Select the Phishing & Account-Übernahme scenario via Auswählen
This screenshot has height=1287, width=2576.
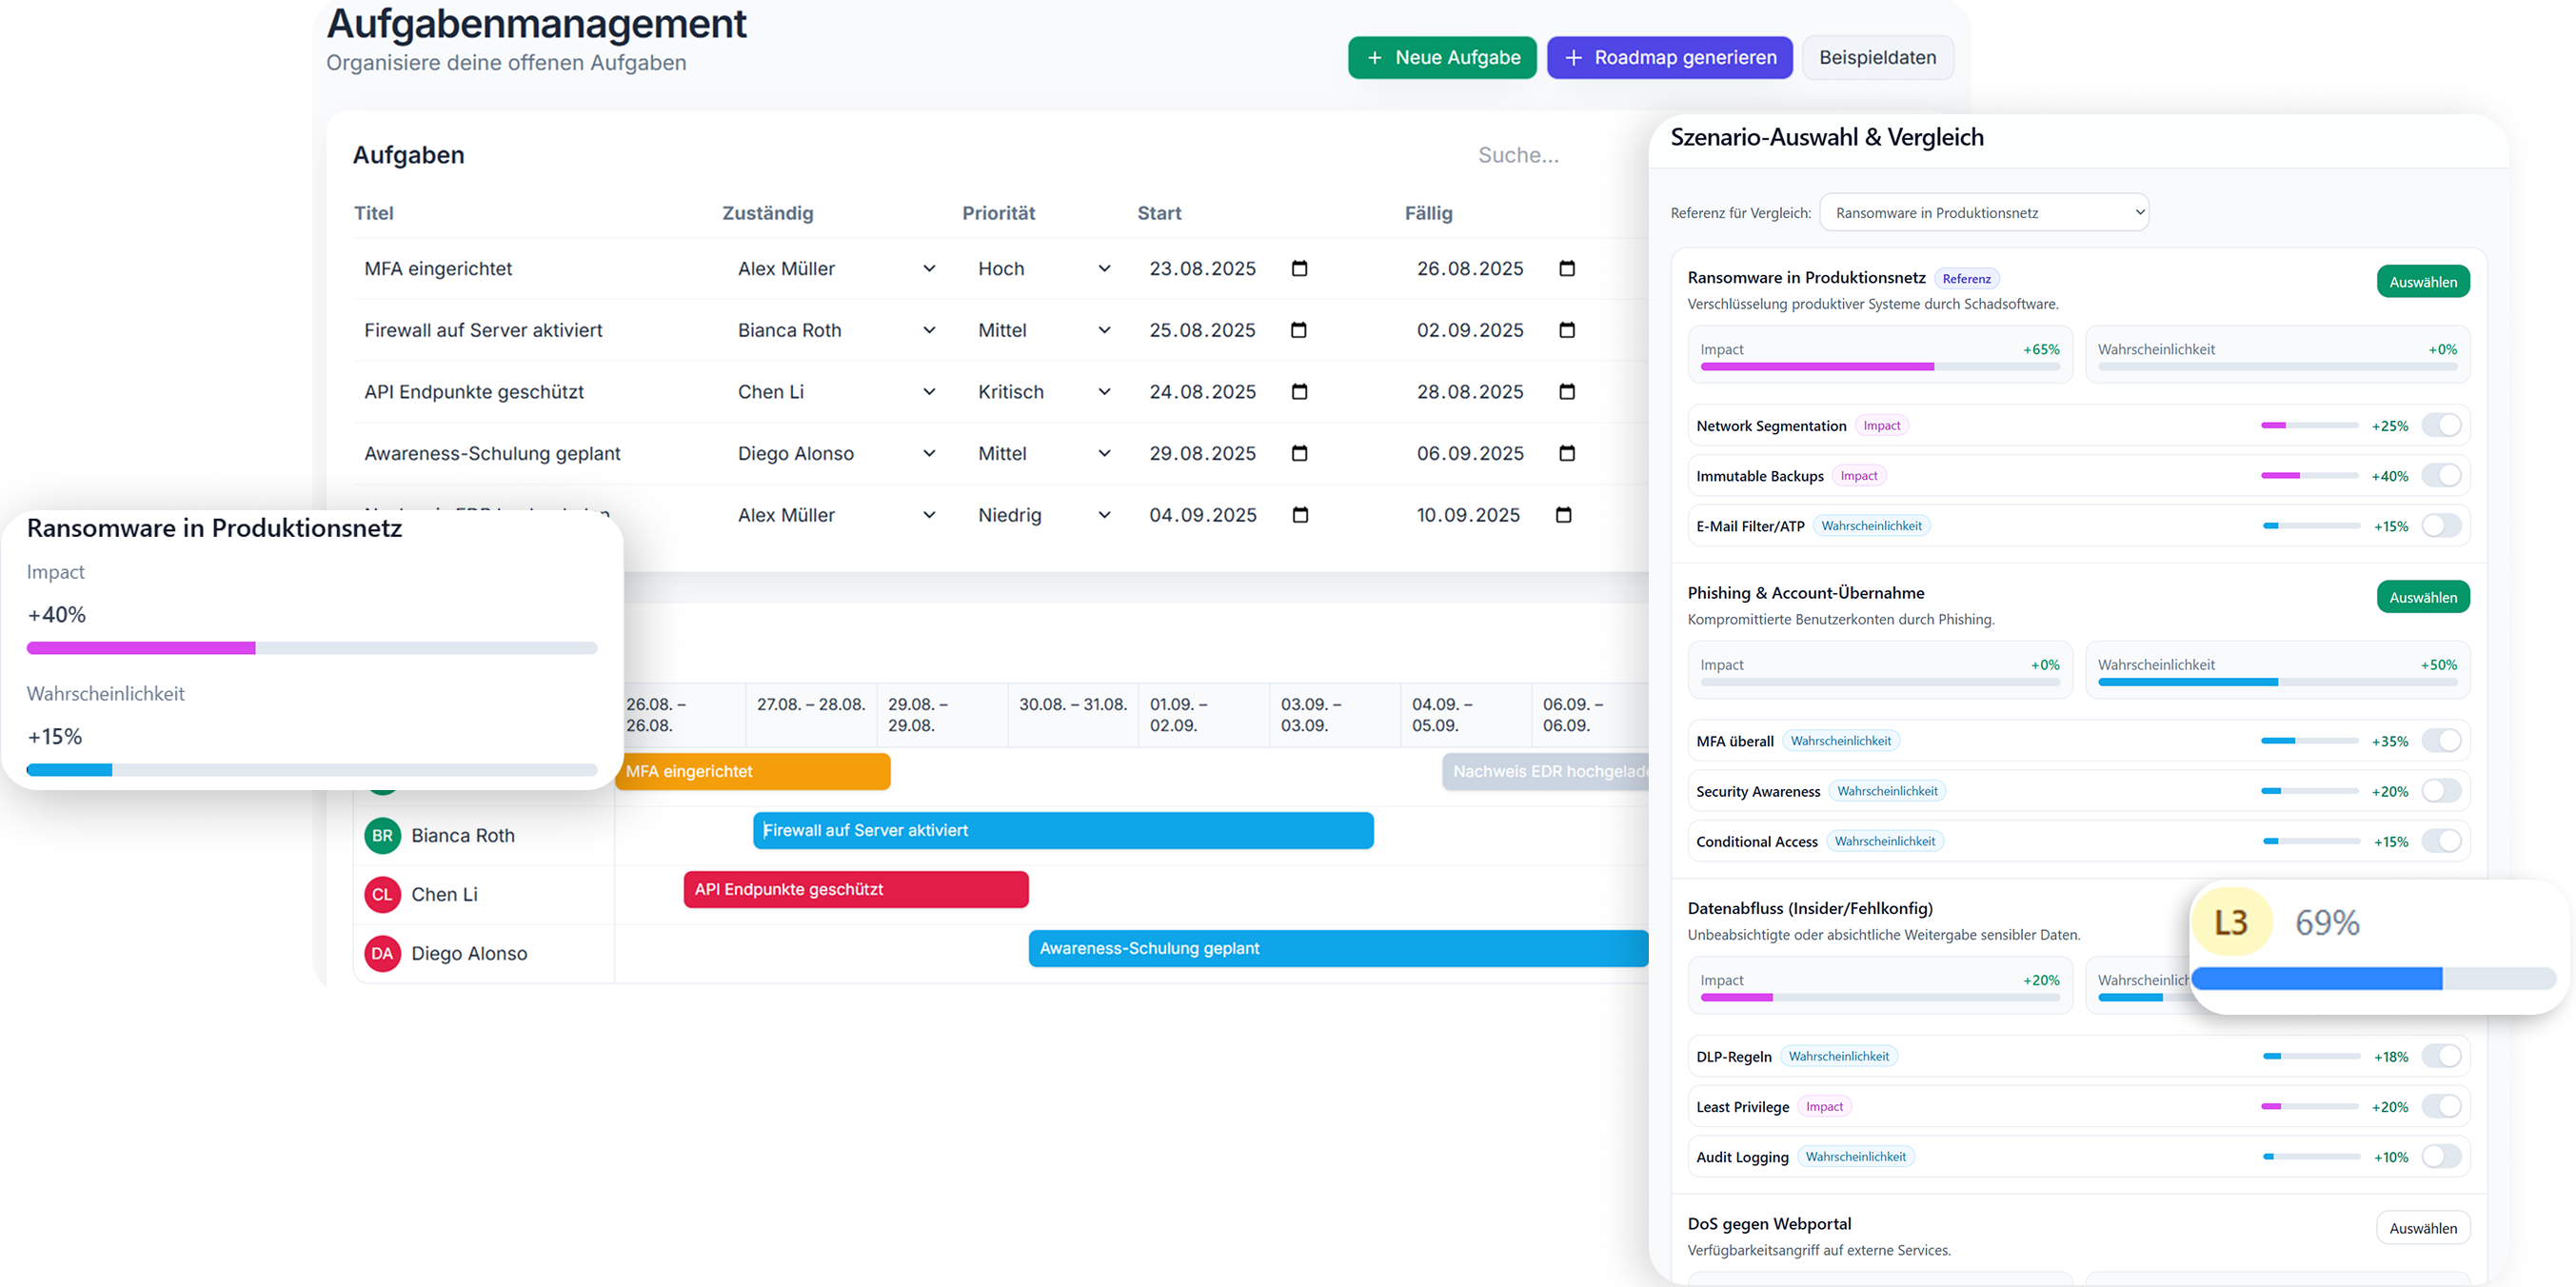[2422, 597]
